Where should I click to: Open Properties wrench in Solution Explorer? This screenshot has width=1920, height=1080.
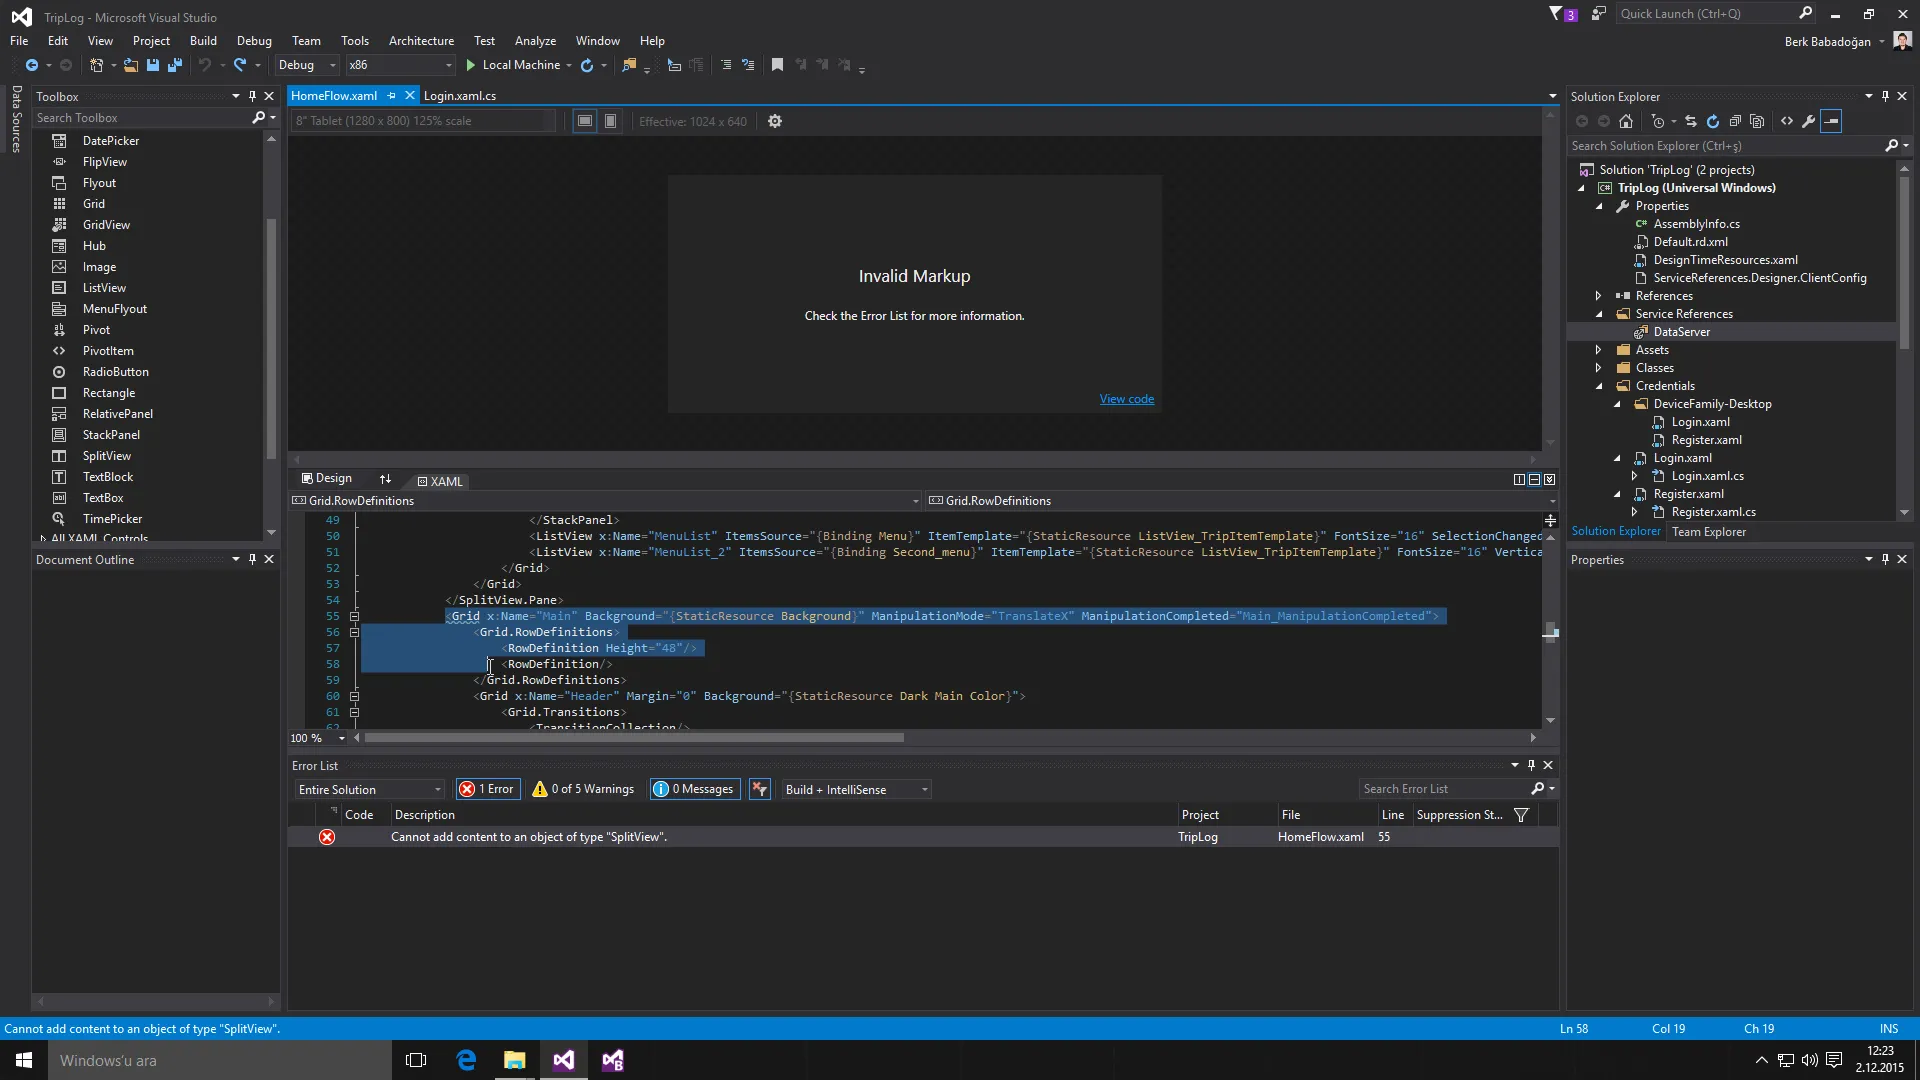[1809, 121]
